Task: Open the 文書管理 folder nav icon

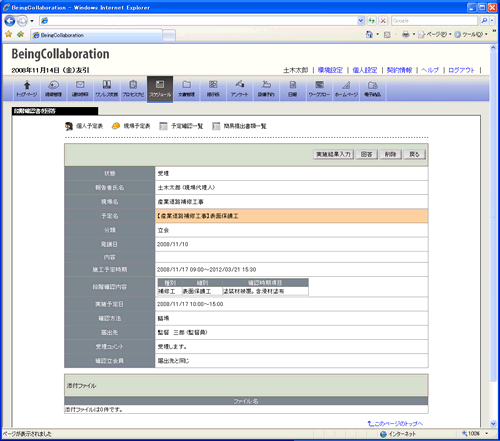Action: [186, 89]
